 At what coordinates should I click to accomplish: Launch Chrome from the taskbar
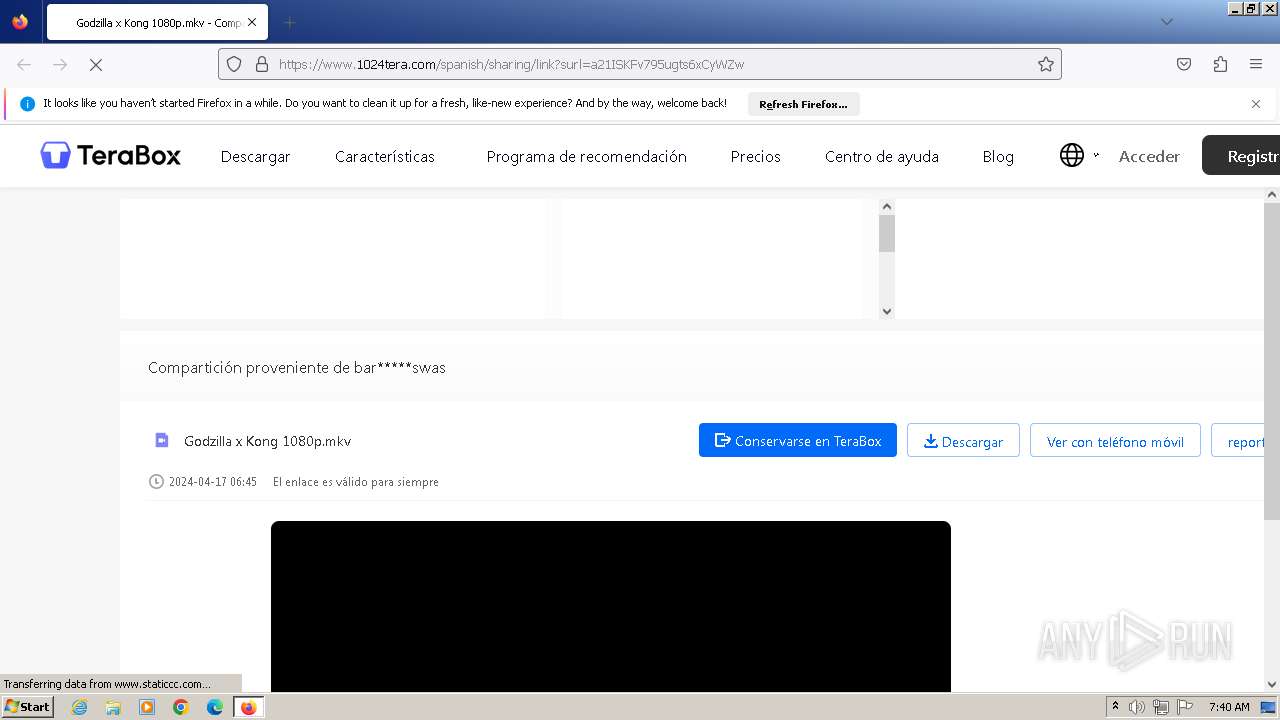click(x=181, y=707)
